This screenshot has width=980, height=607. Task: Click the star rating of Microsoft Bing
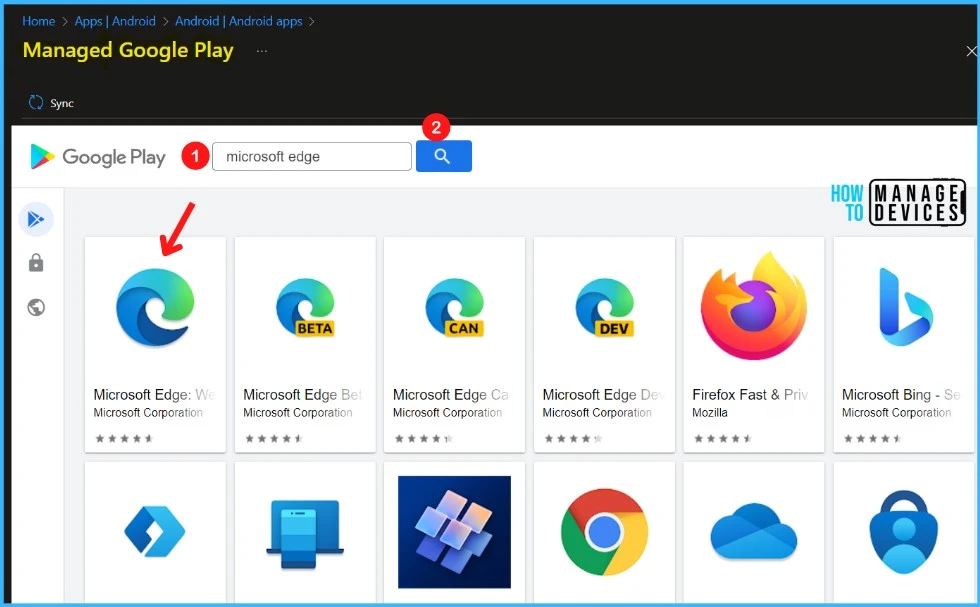coord(872,438)
